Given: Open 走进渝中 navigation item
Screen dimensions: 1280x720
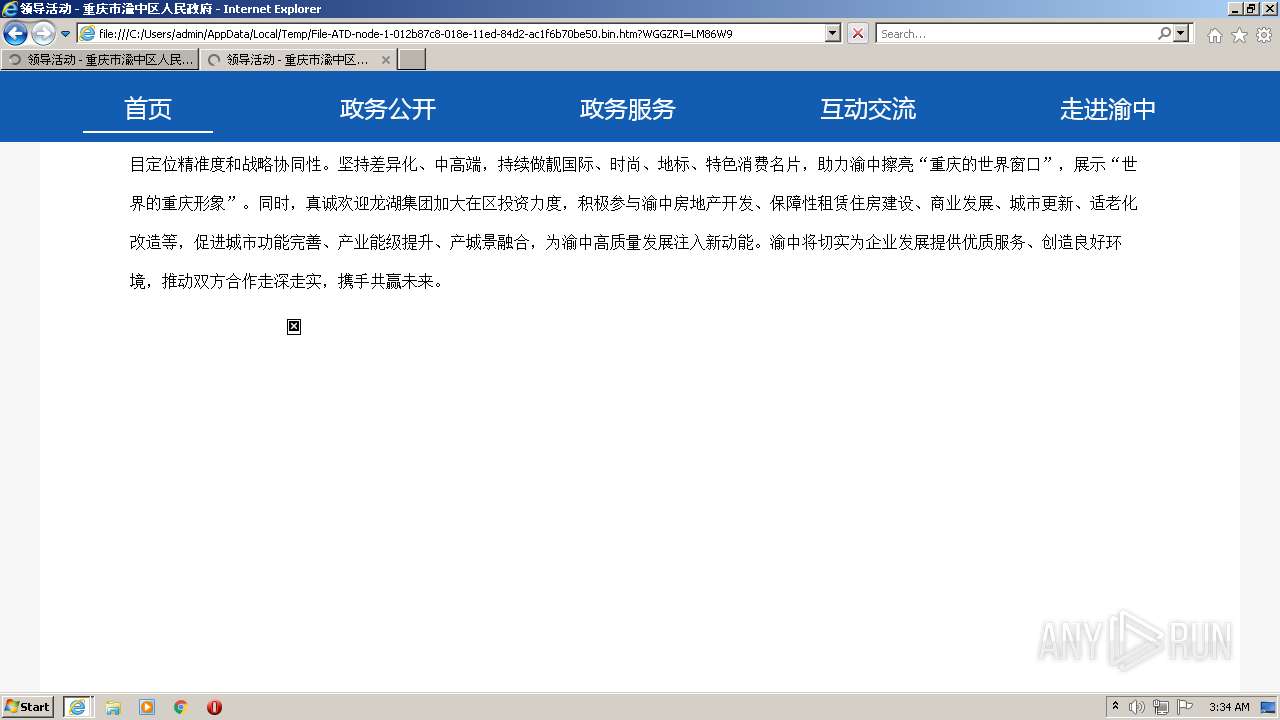Looking at the screenshot, I should click(1108, 109).
